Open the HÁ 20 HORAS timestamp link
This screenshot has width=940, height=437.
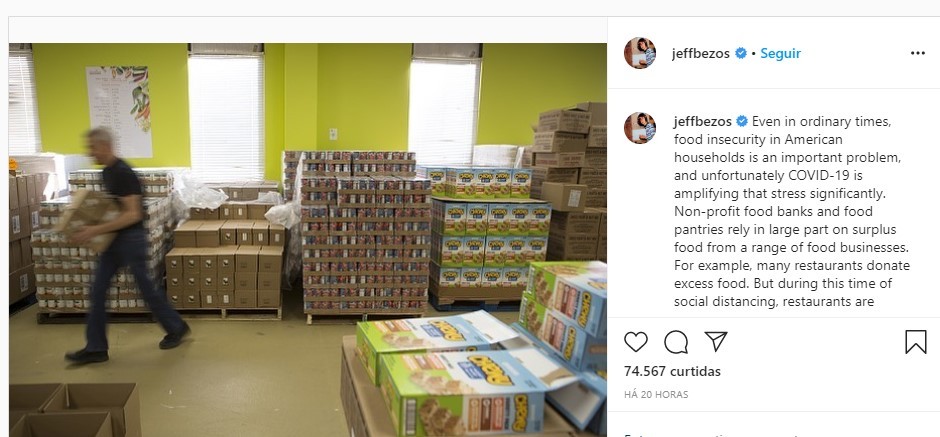point(656,394)
